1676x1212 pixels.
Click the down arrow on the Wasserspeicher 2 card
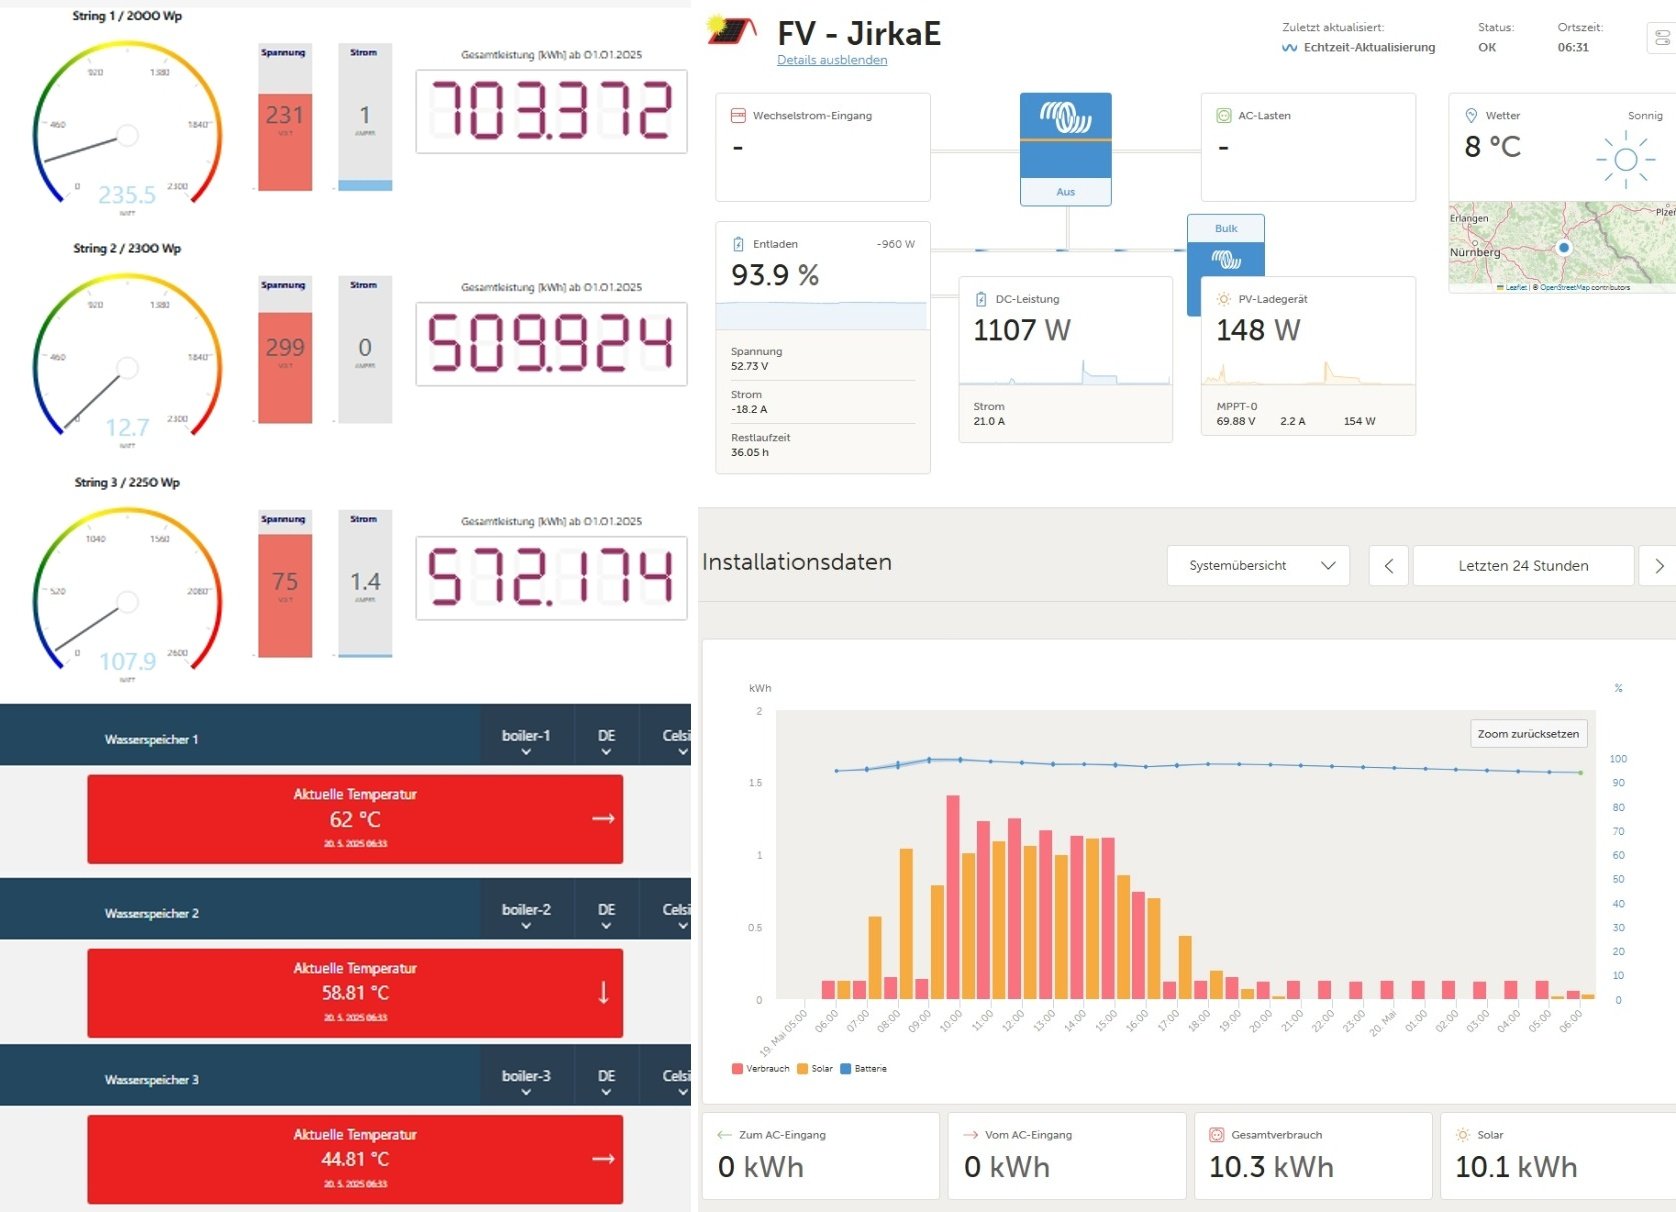pos(603,992)
